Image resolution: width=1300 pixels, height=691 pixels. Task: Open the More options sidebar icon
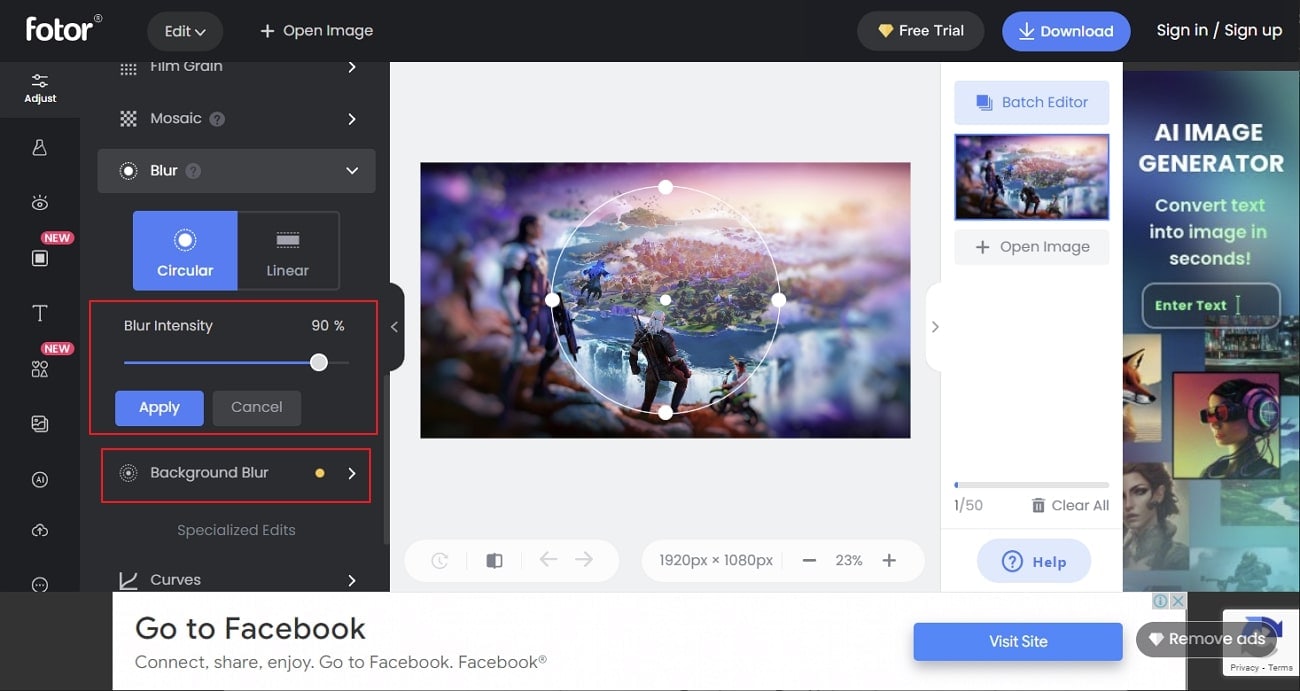tap(40, 585)
